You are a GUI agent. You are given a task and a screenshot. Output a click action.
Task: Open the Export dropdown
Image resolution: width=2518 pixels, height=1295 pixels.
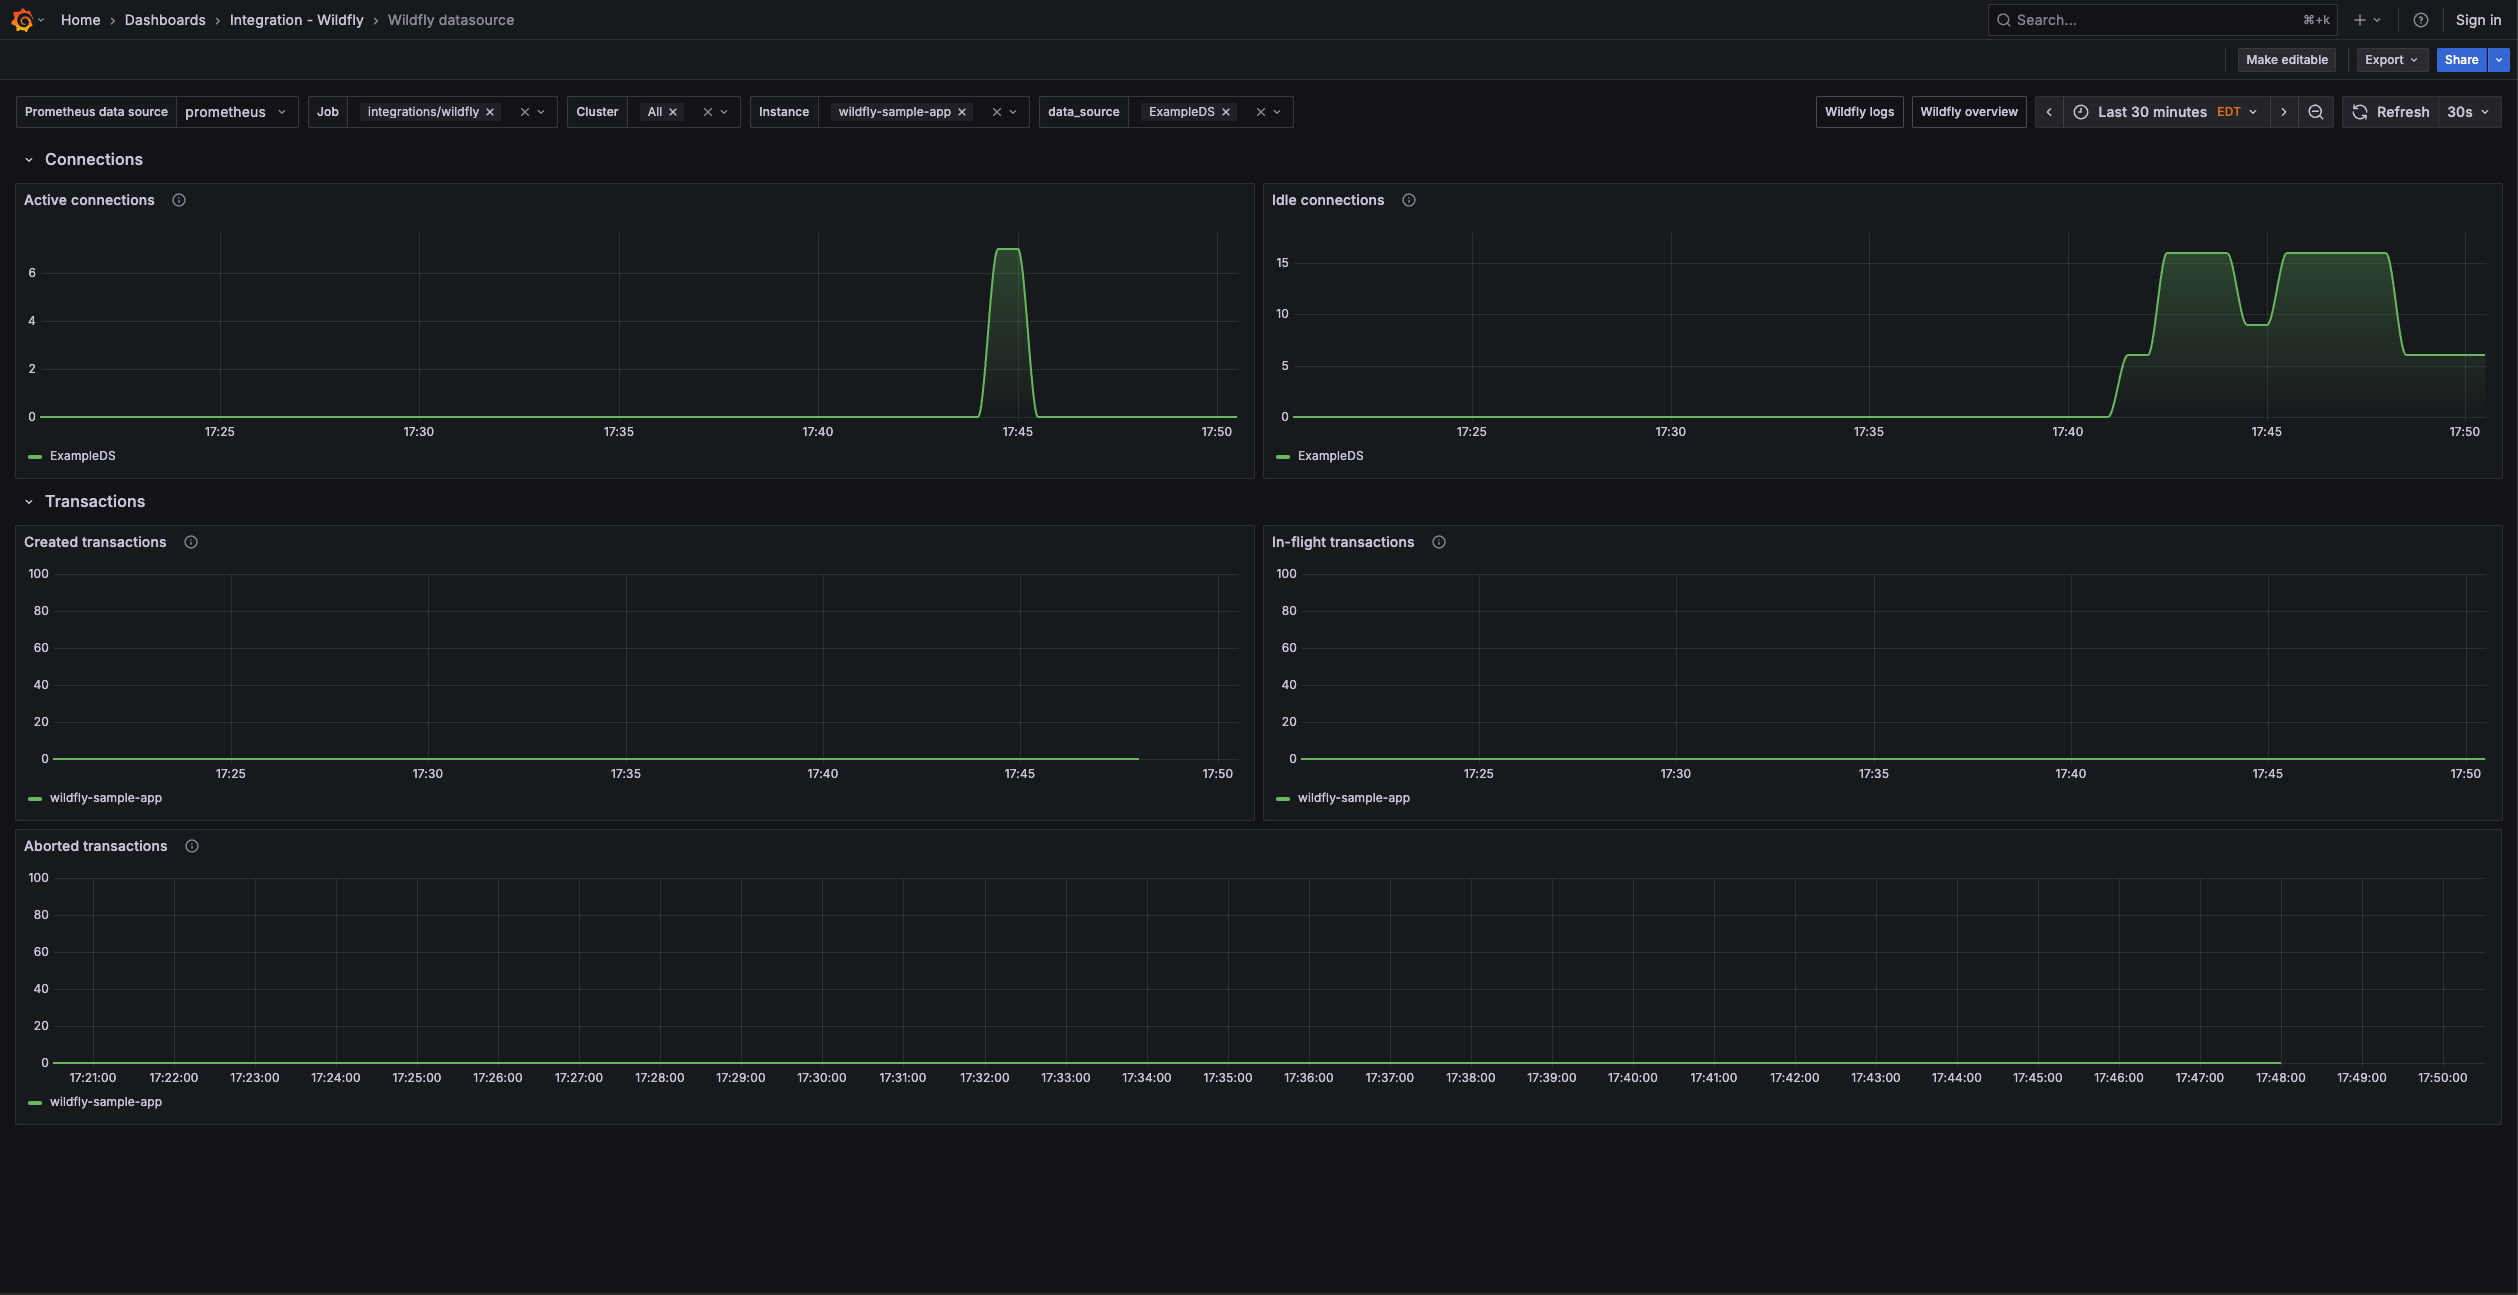click(x=2392, y=59)
